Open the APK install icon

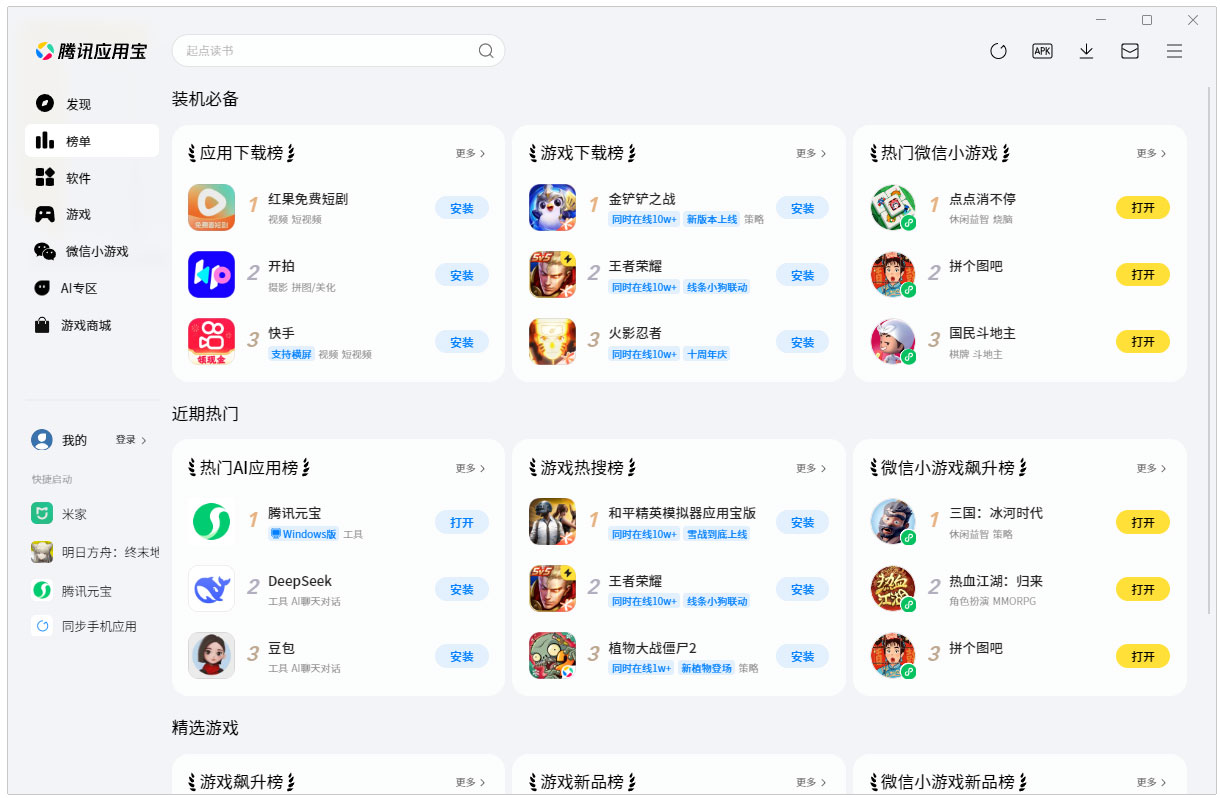(1042, 51)
